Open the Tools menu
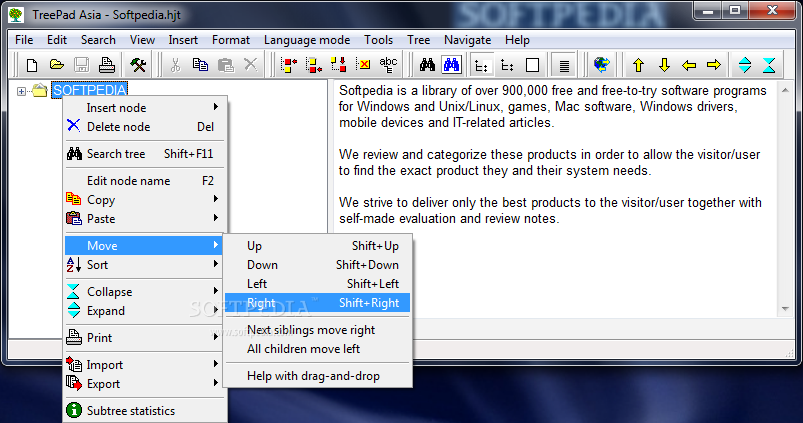 [x=378, y=40]
